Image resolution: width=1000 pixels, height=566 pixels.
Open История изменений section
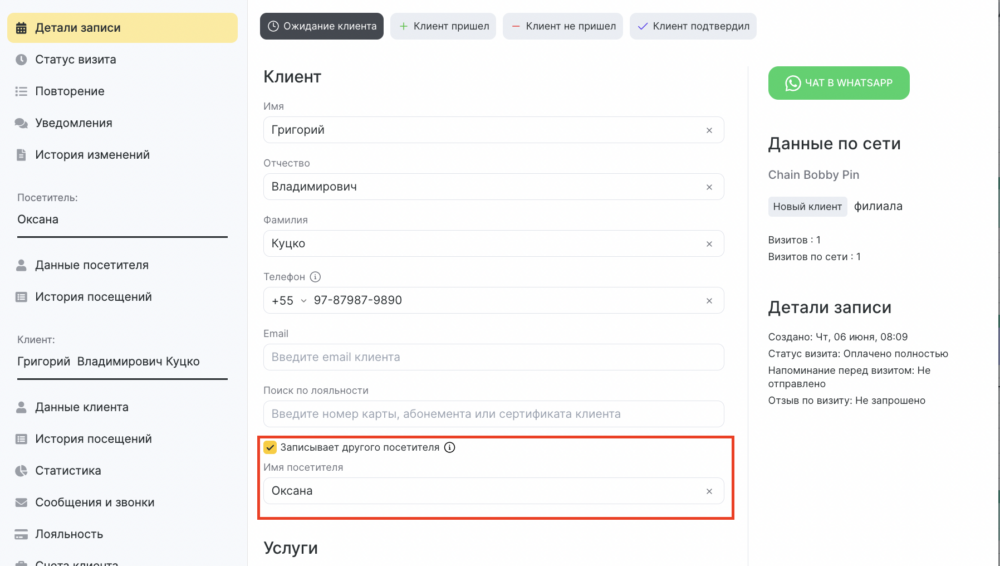point(92,154)
